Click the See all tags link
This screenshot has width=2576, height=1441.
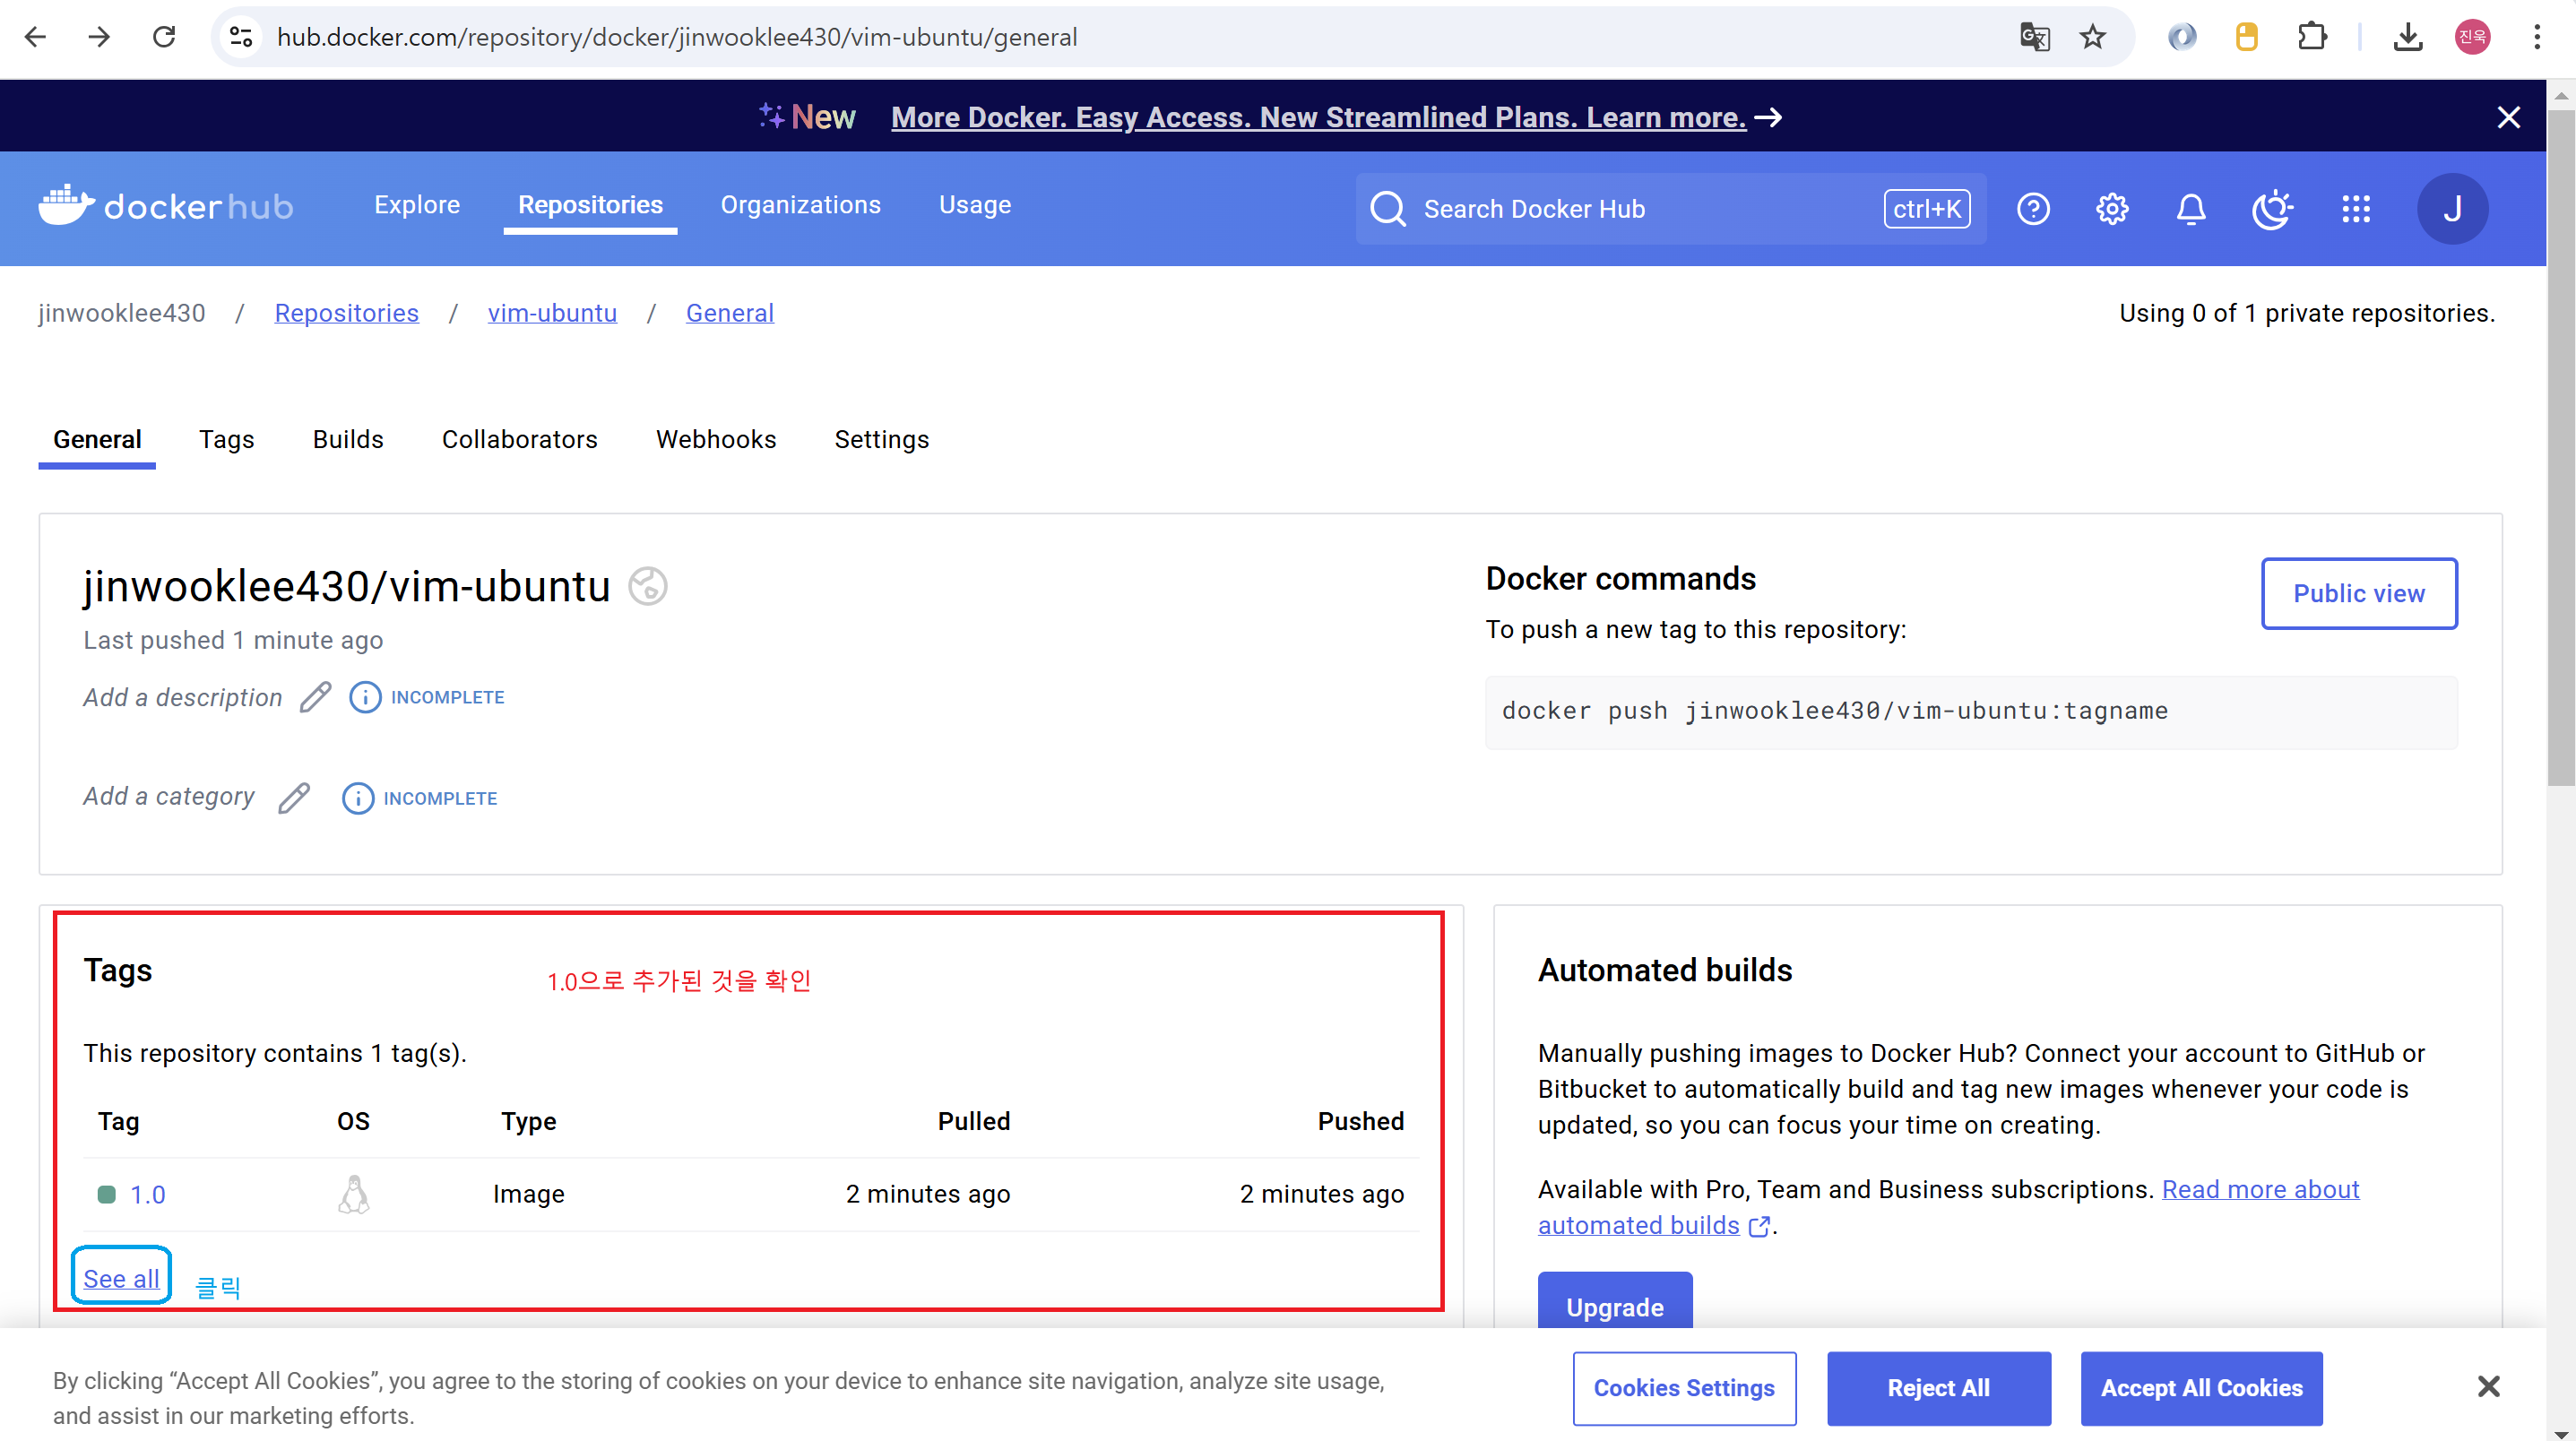(x=121, y=1278)
